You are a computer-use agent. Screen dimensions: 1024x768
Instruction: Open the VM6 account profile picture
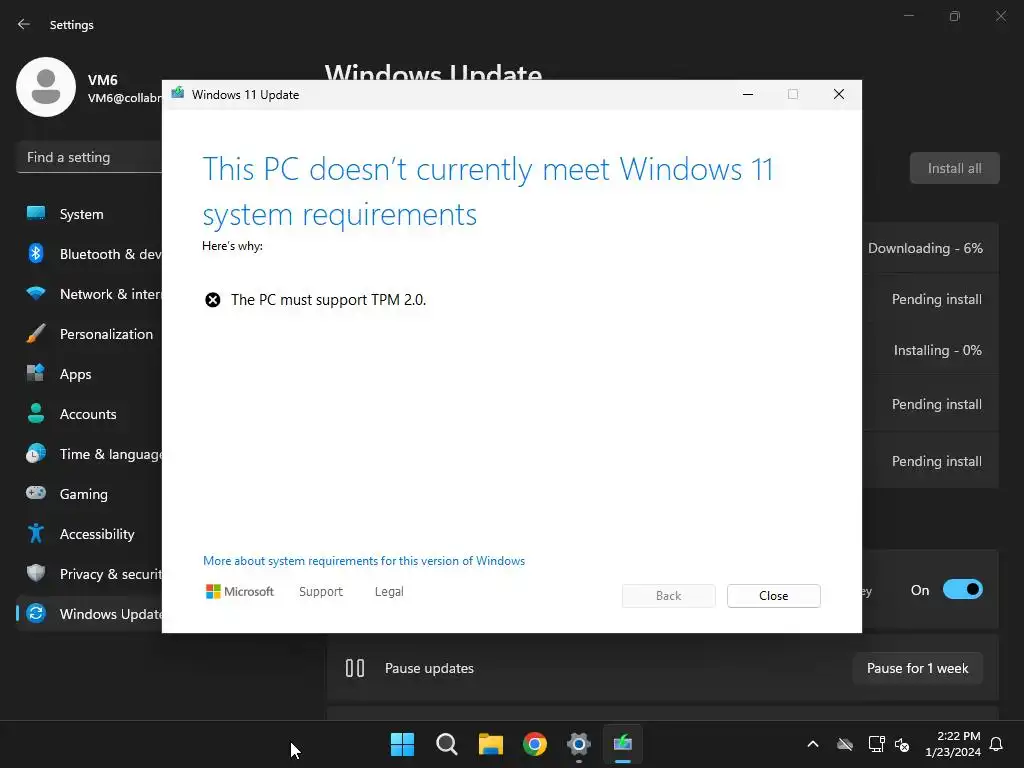tap(46, 87)
